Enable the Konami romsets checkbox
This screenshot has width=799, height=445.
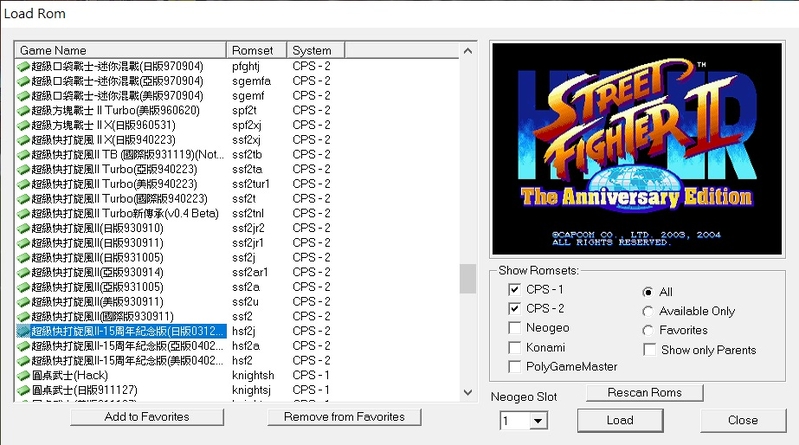coord(515,348)
